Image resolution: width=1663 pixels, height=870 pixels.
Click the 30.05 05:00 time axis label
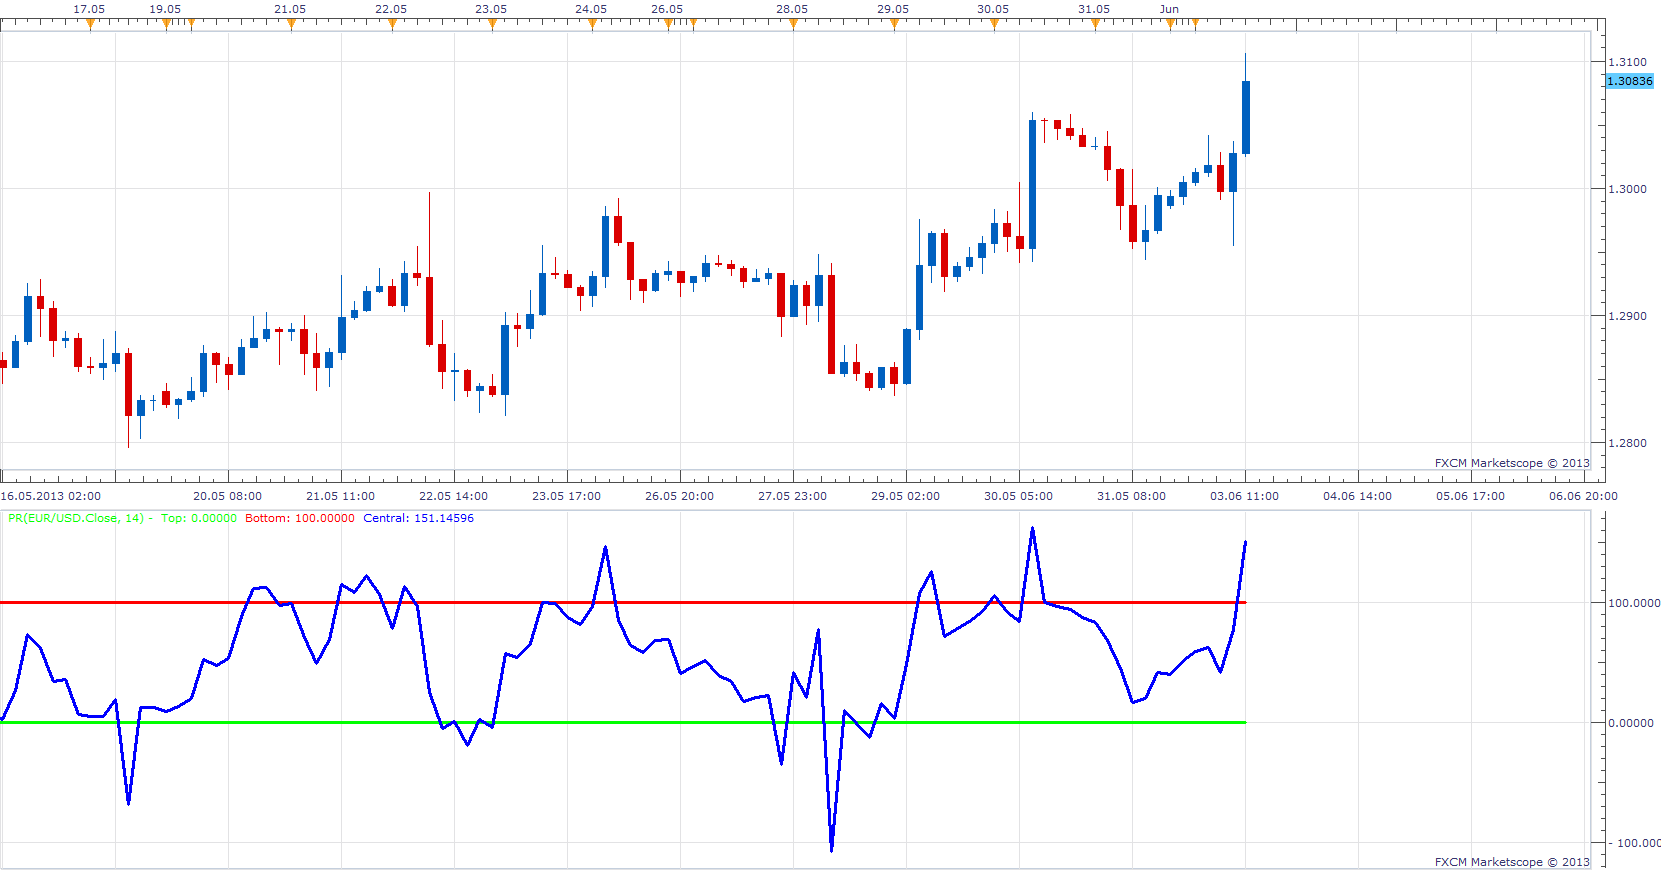[1018, 496]
